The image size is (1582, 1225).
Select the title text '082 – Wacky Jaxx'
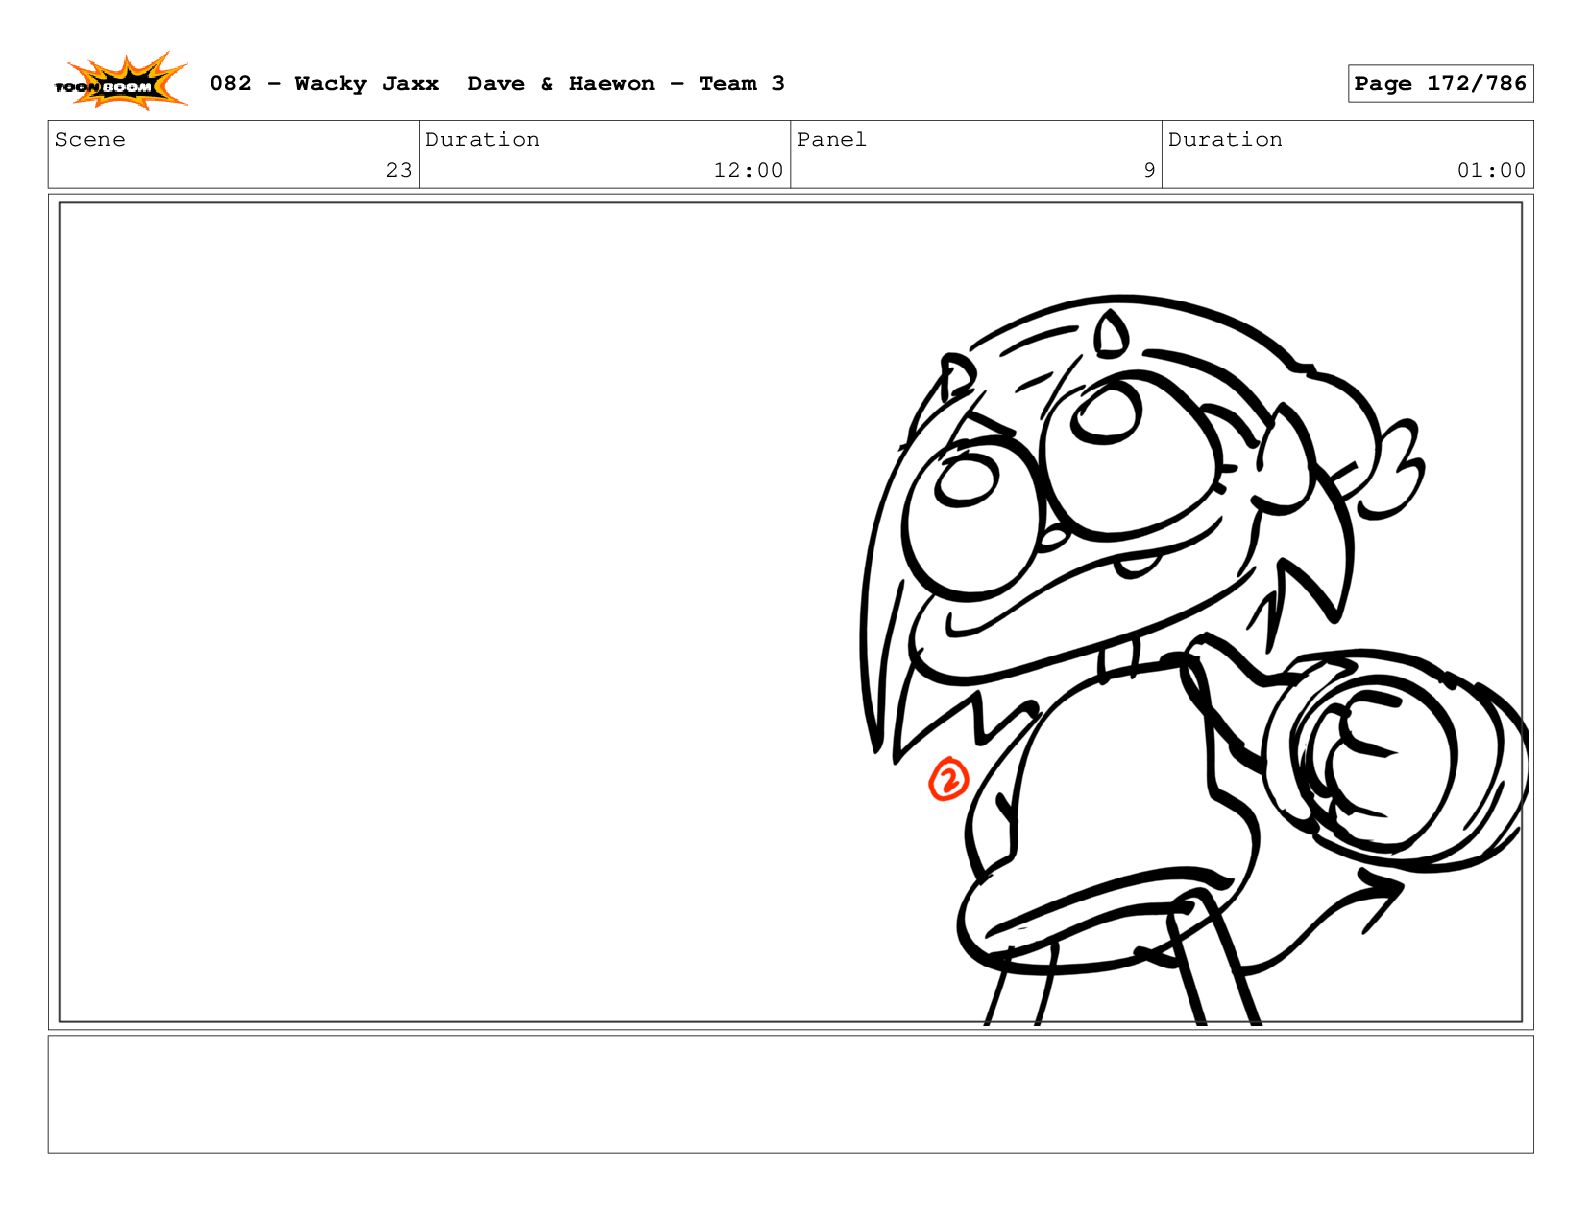[x=324, y=84]
